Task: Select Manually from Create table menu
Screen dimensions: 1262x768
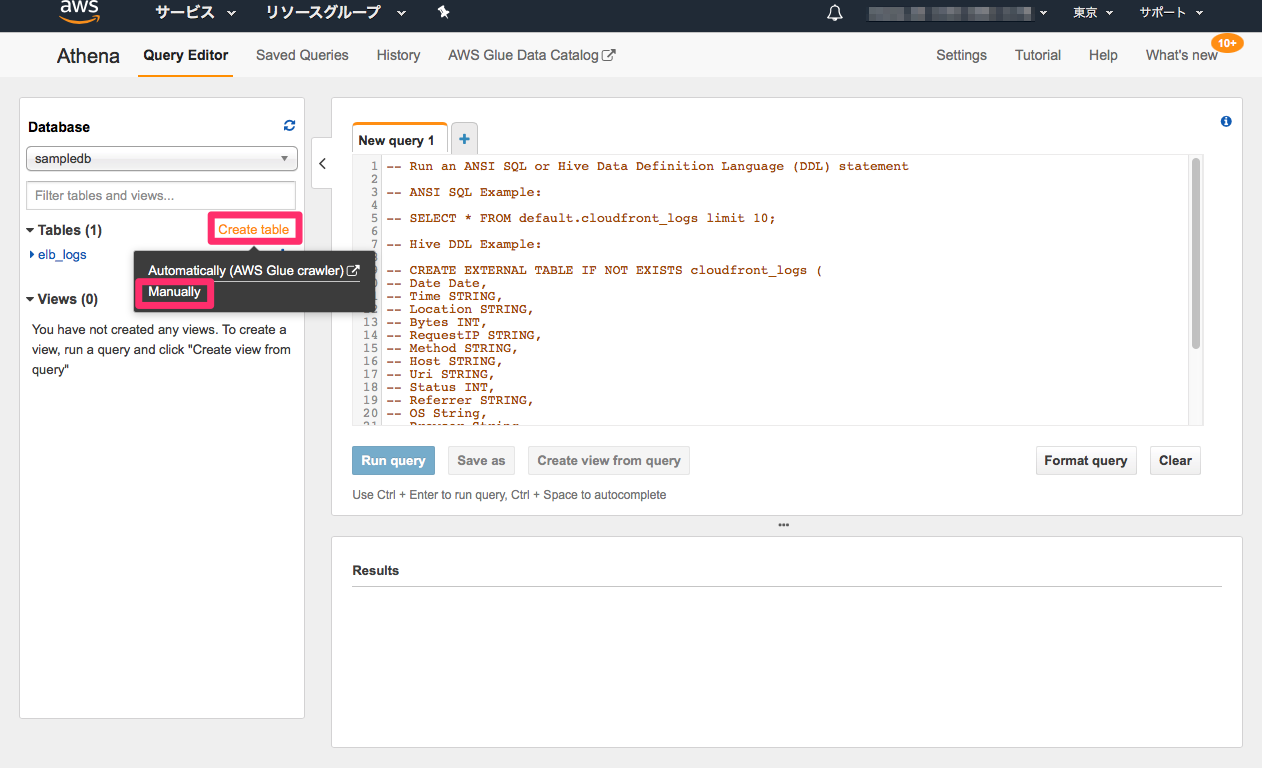Action: click(x=175, y=292)
